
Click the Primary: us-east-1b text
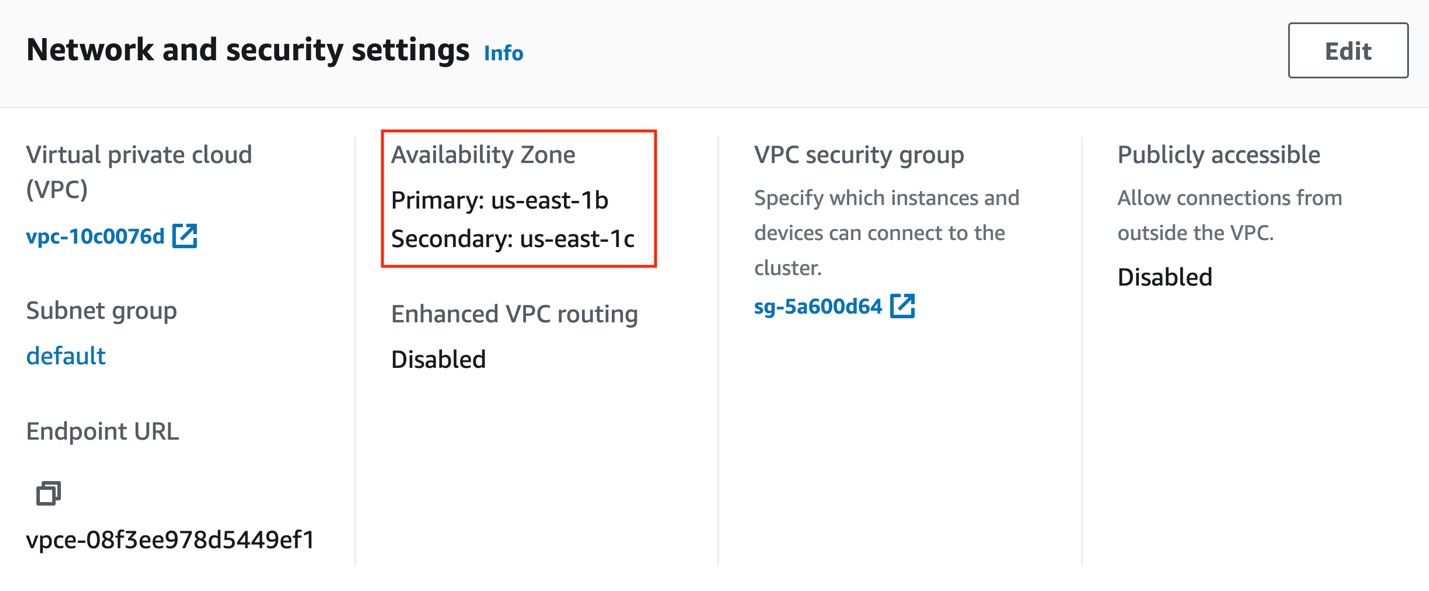coord(499,200)
